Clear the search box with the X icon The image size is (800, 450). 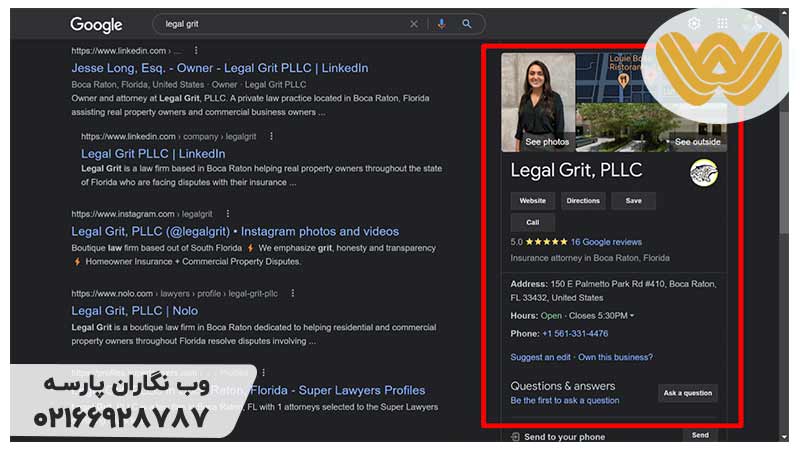point(414,24)
